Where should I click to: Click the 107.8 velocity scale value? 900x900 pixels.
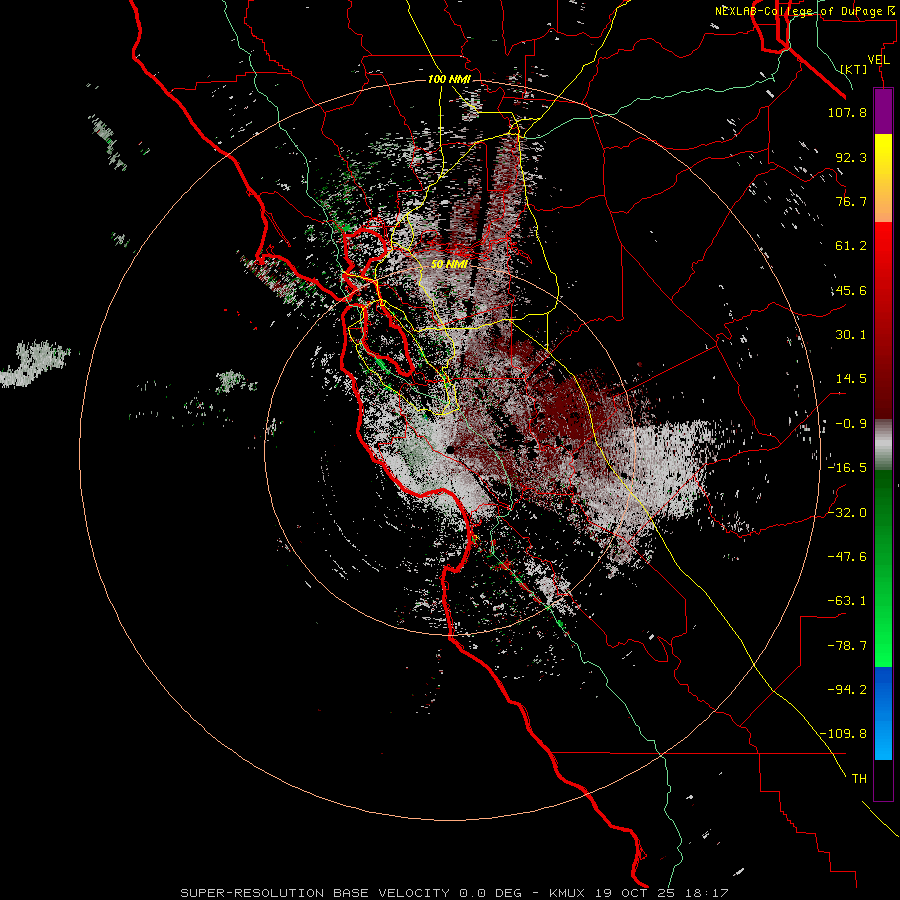[847, 112]
